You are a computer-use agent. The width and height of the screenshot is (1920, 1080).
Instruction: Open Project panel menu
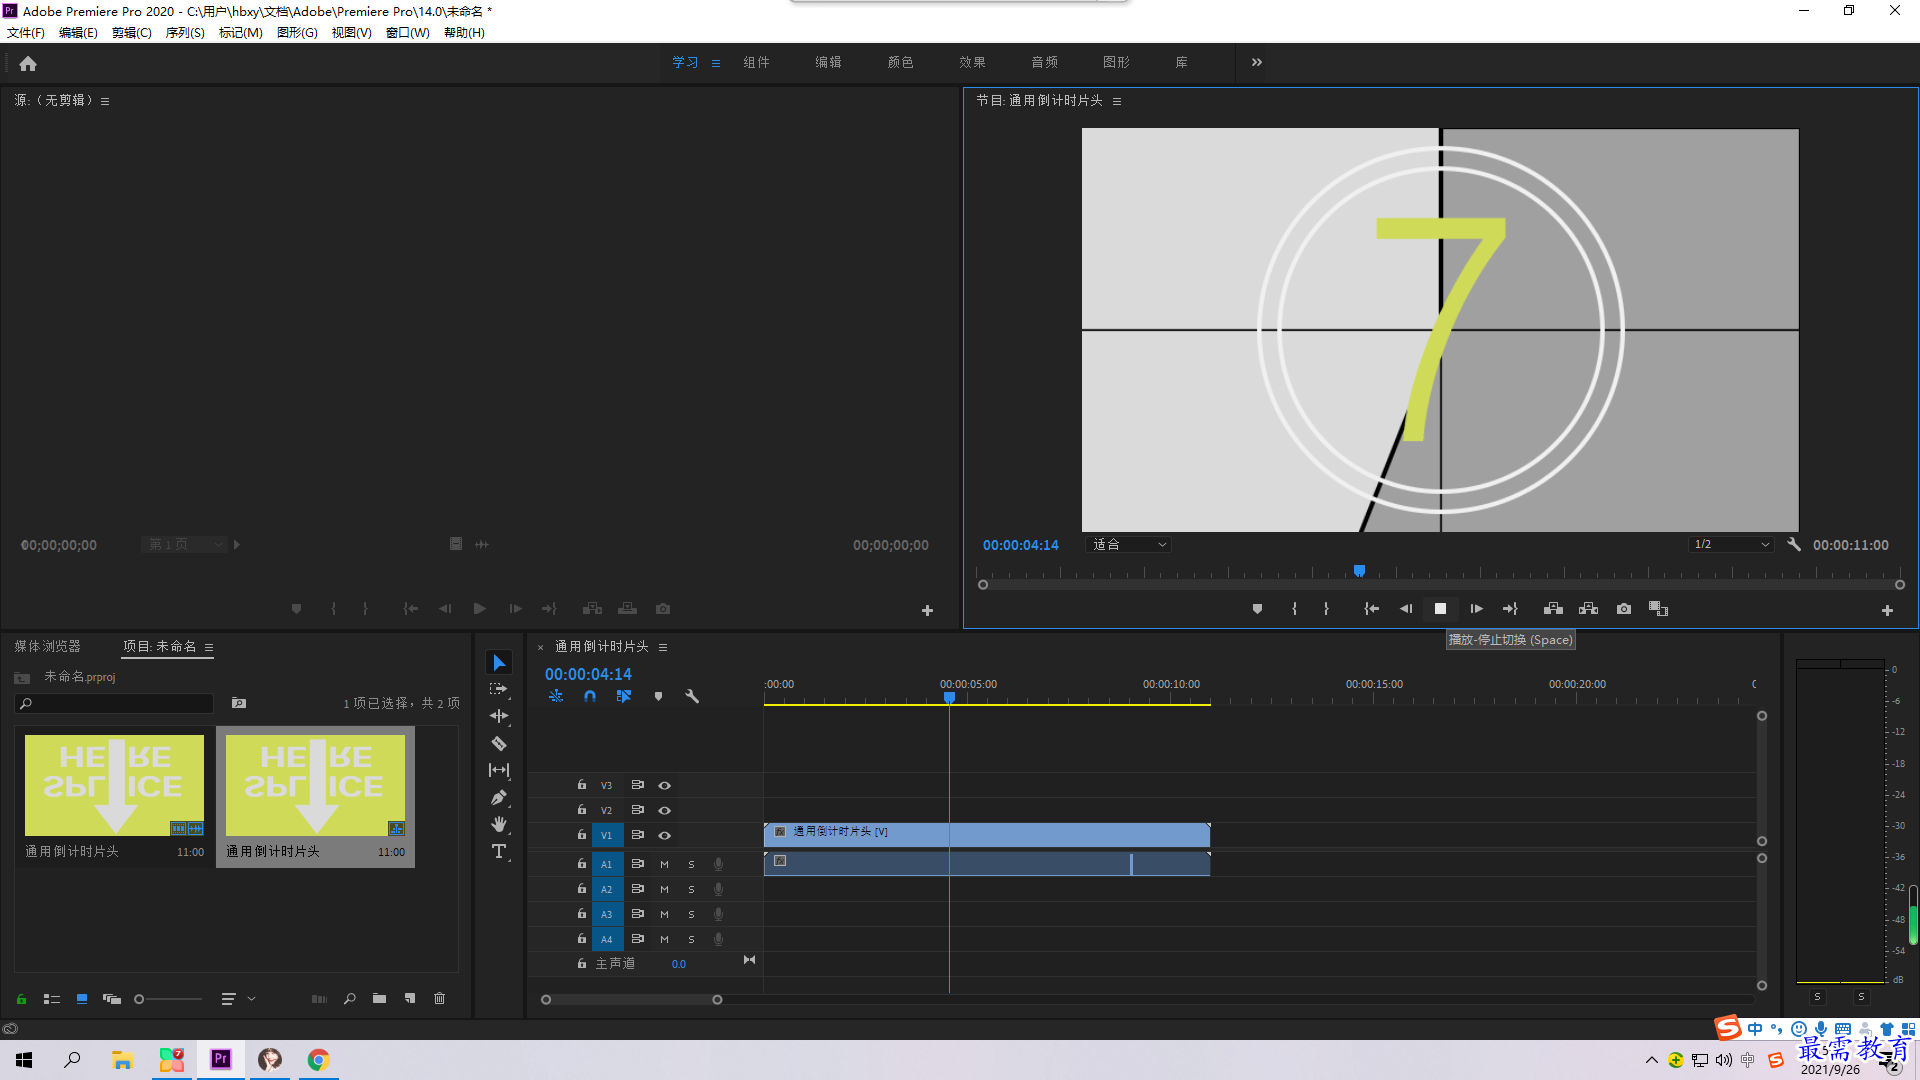(209, 647)
